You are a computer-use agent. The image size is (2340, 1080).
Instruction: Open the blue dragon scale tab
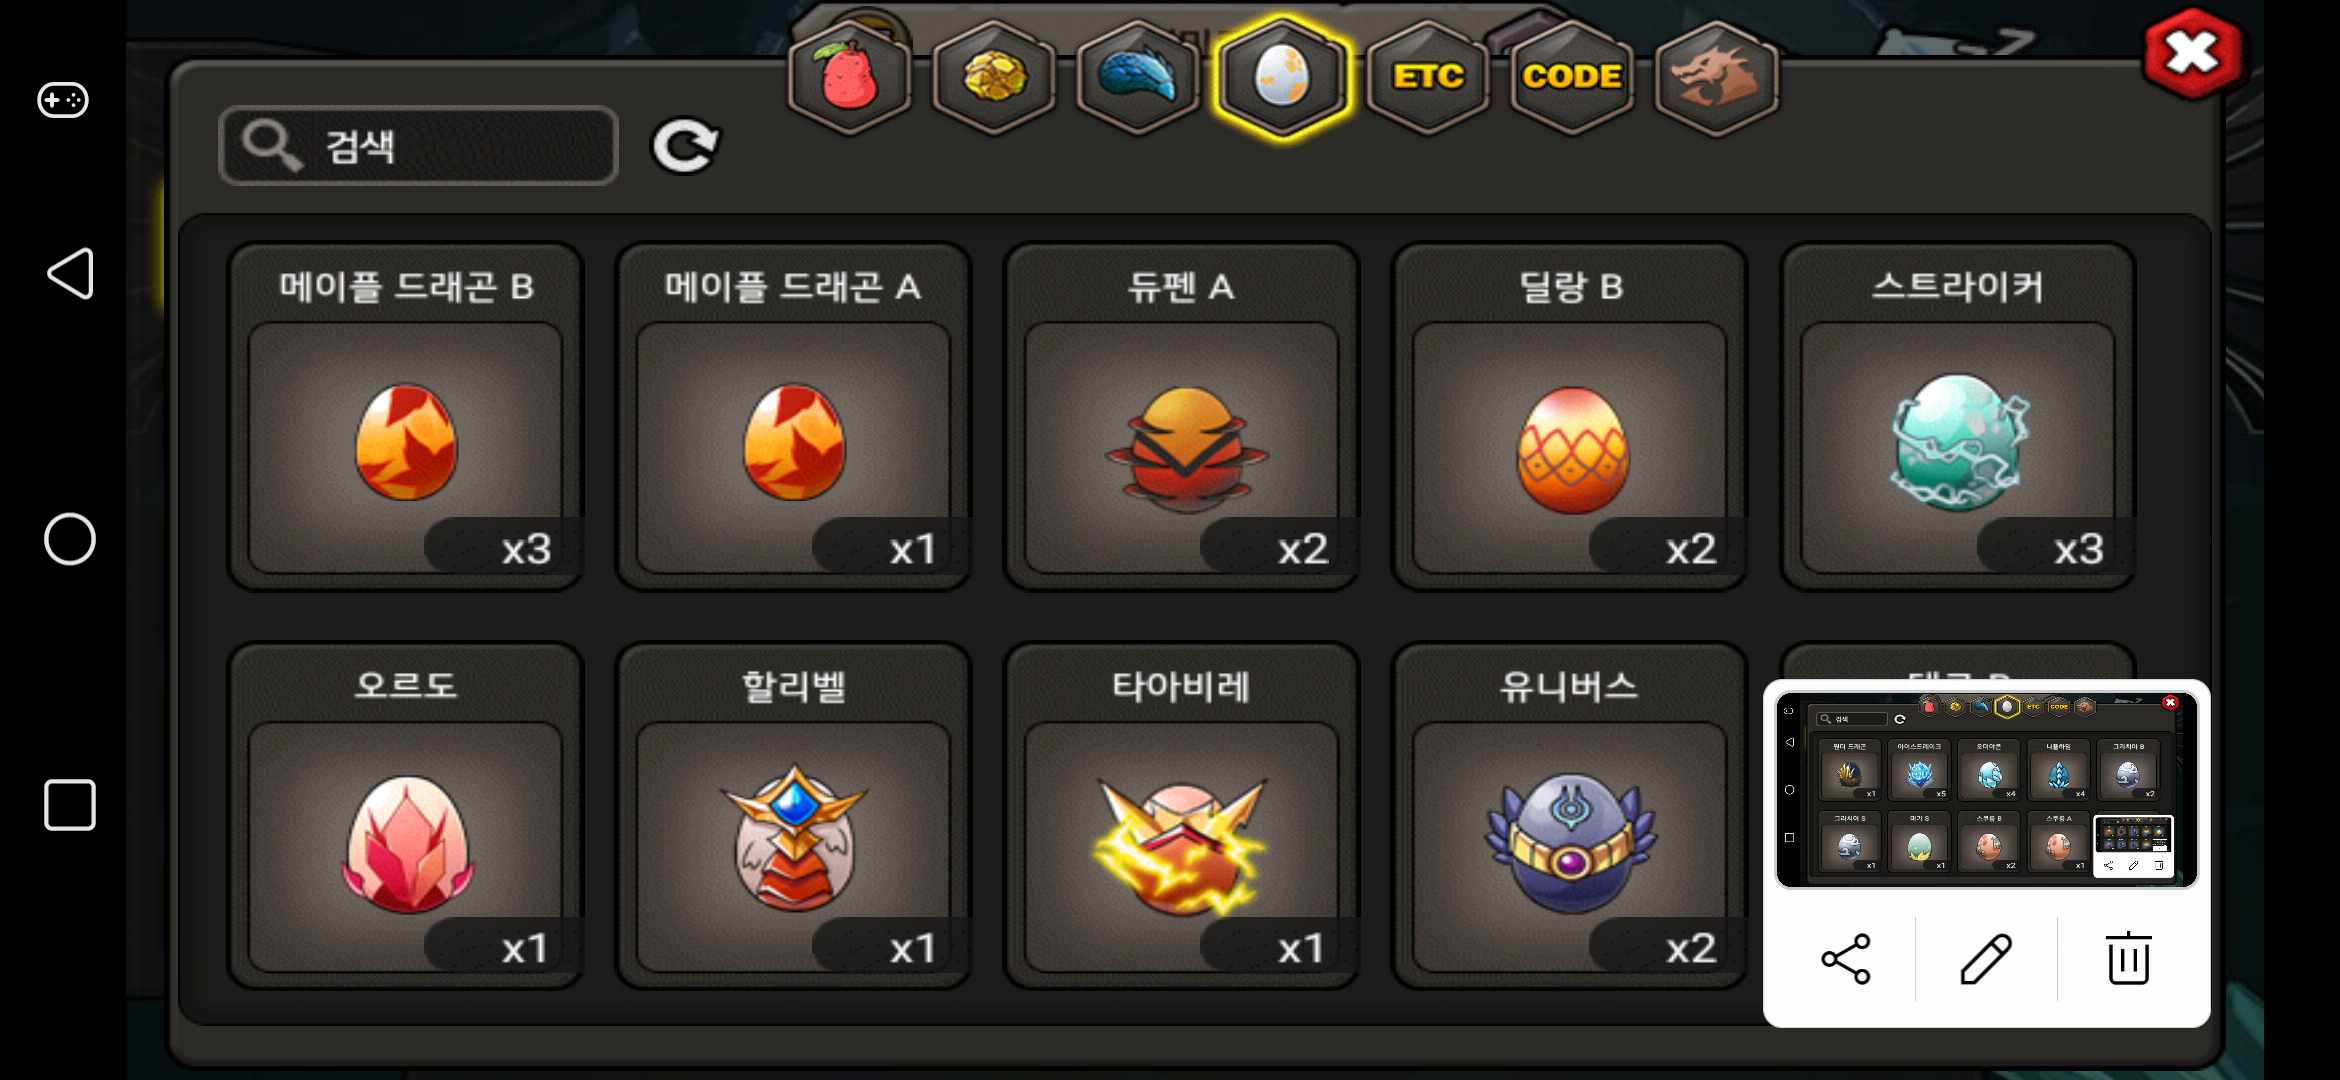(1138, 77)
